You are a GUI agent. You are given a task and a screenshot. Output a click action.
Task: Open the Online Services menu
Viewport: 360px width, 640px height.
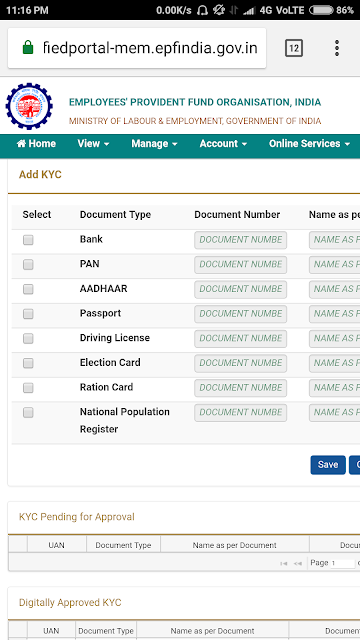click(309, 144)
